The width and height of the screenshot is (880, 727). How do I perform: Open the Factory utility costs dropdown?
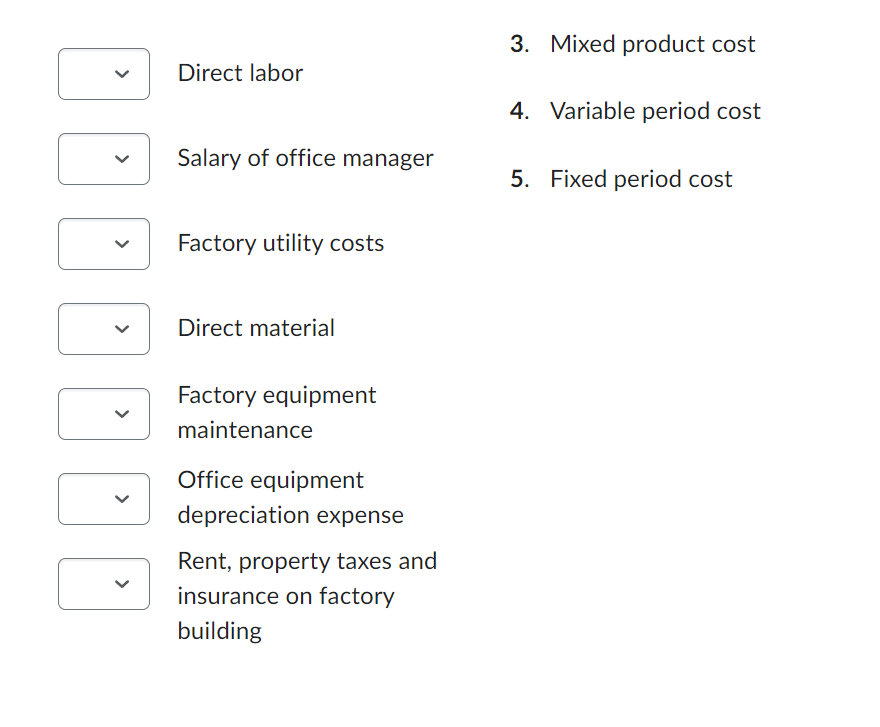[x=104, y=244]
